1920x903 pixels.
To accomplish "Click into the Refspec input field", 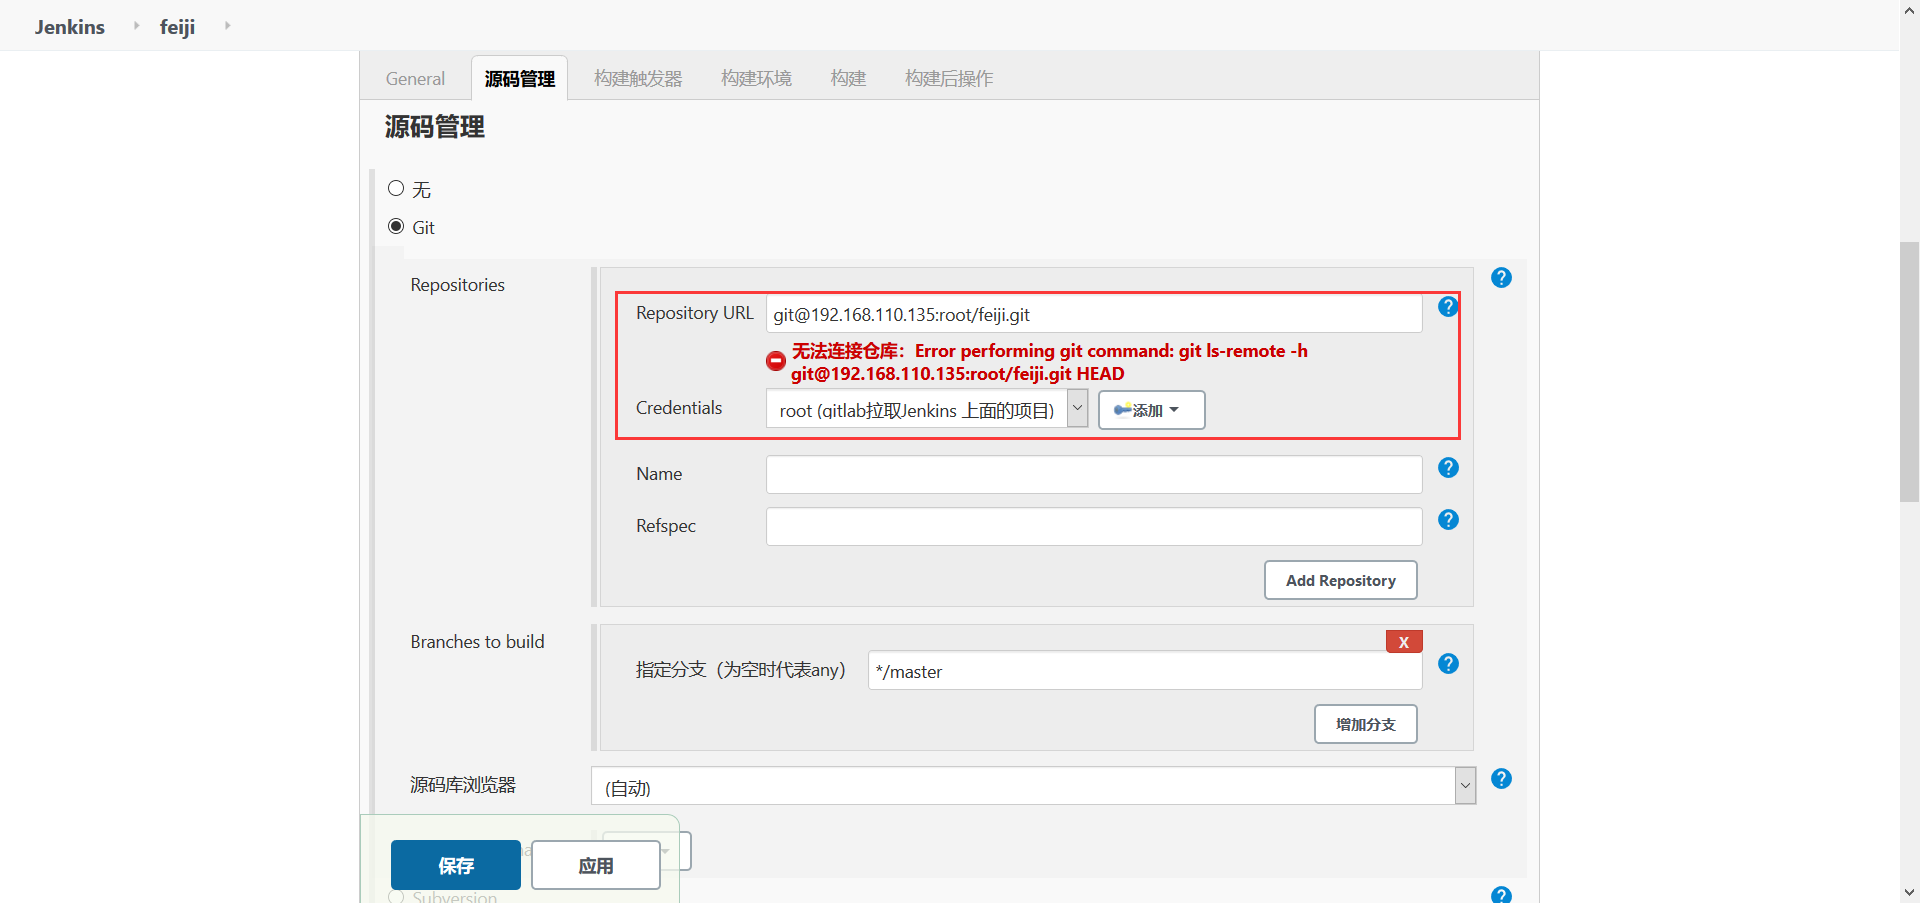I will coord(1094,527).
